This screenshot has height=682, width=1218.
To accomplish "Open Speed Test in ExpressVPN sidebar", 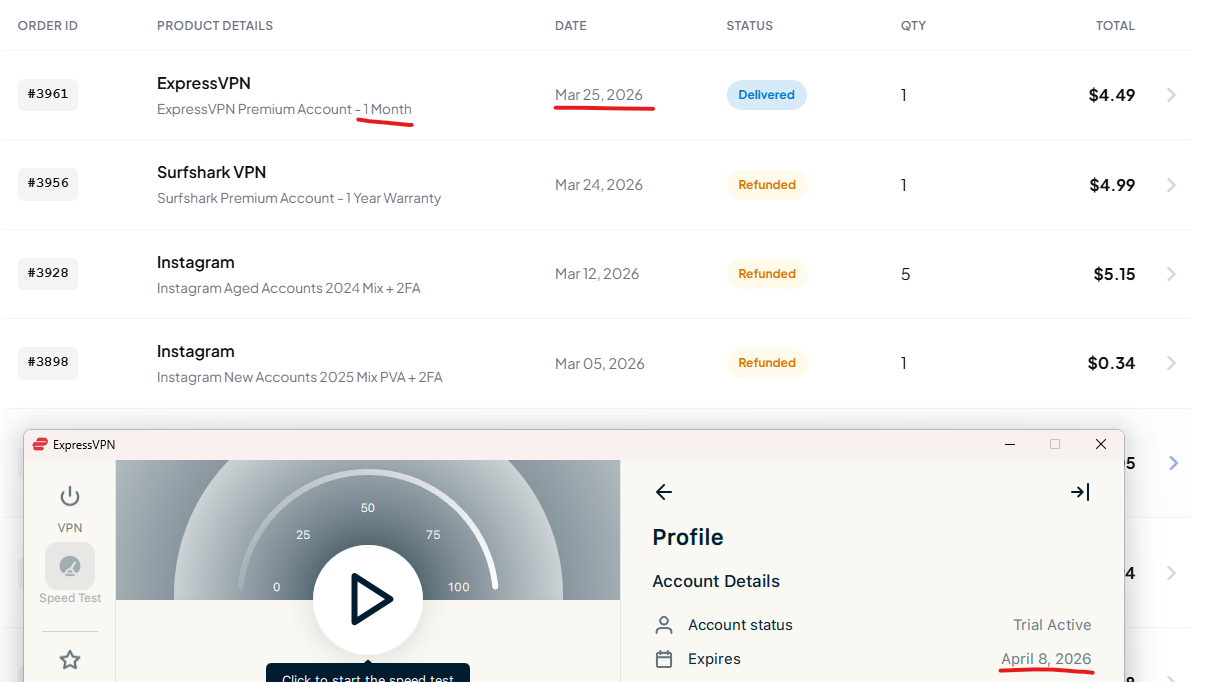I will [70, 574].
